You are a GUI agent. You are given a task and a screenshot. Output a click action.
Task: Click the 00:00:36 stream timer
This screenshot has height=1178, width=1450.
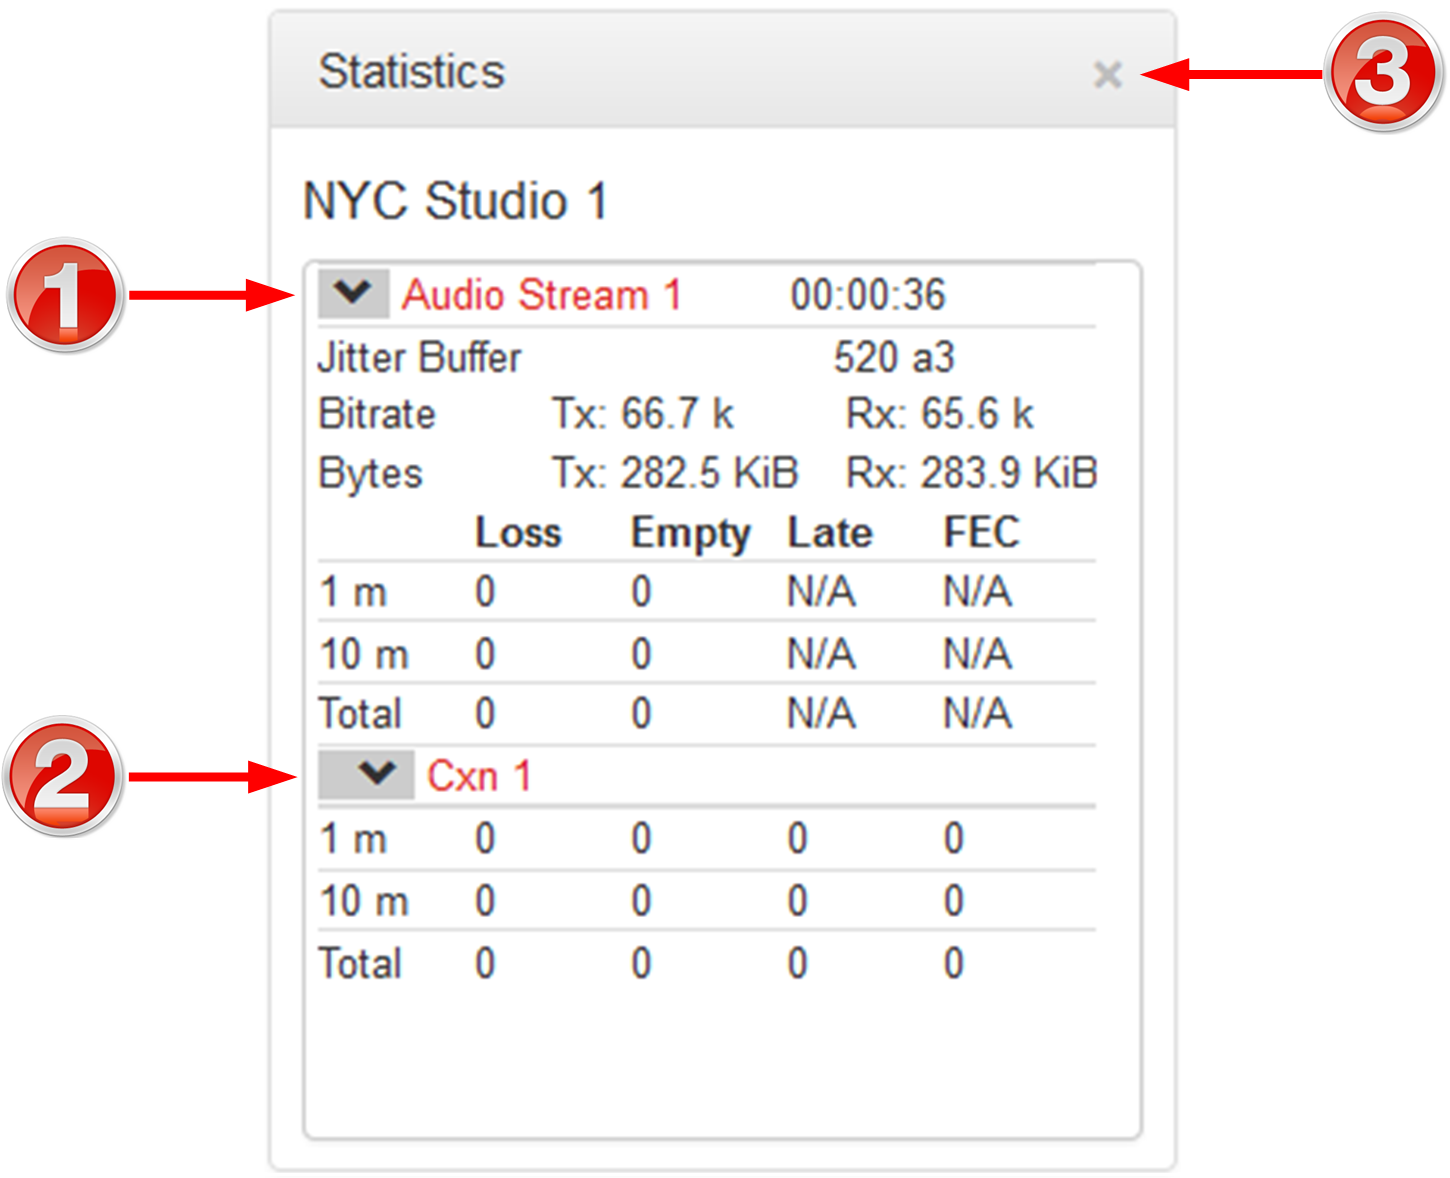(x=867, y=295)
